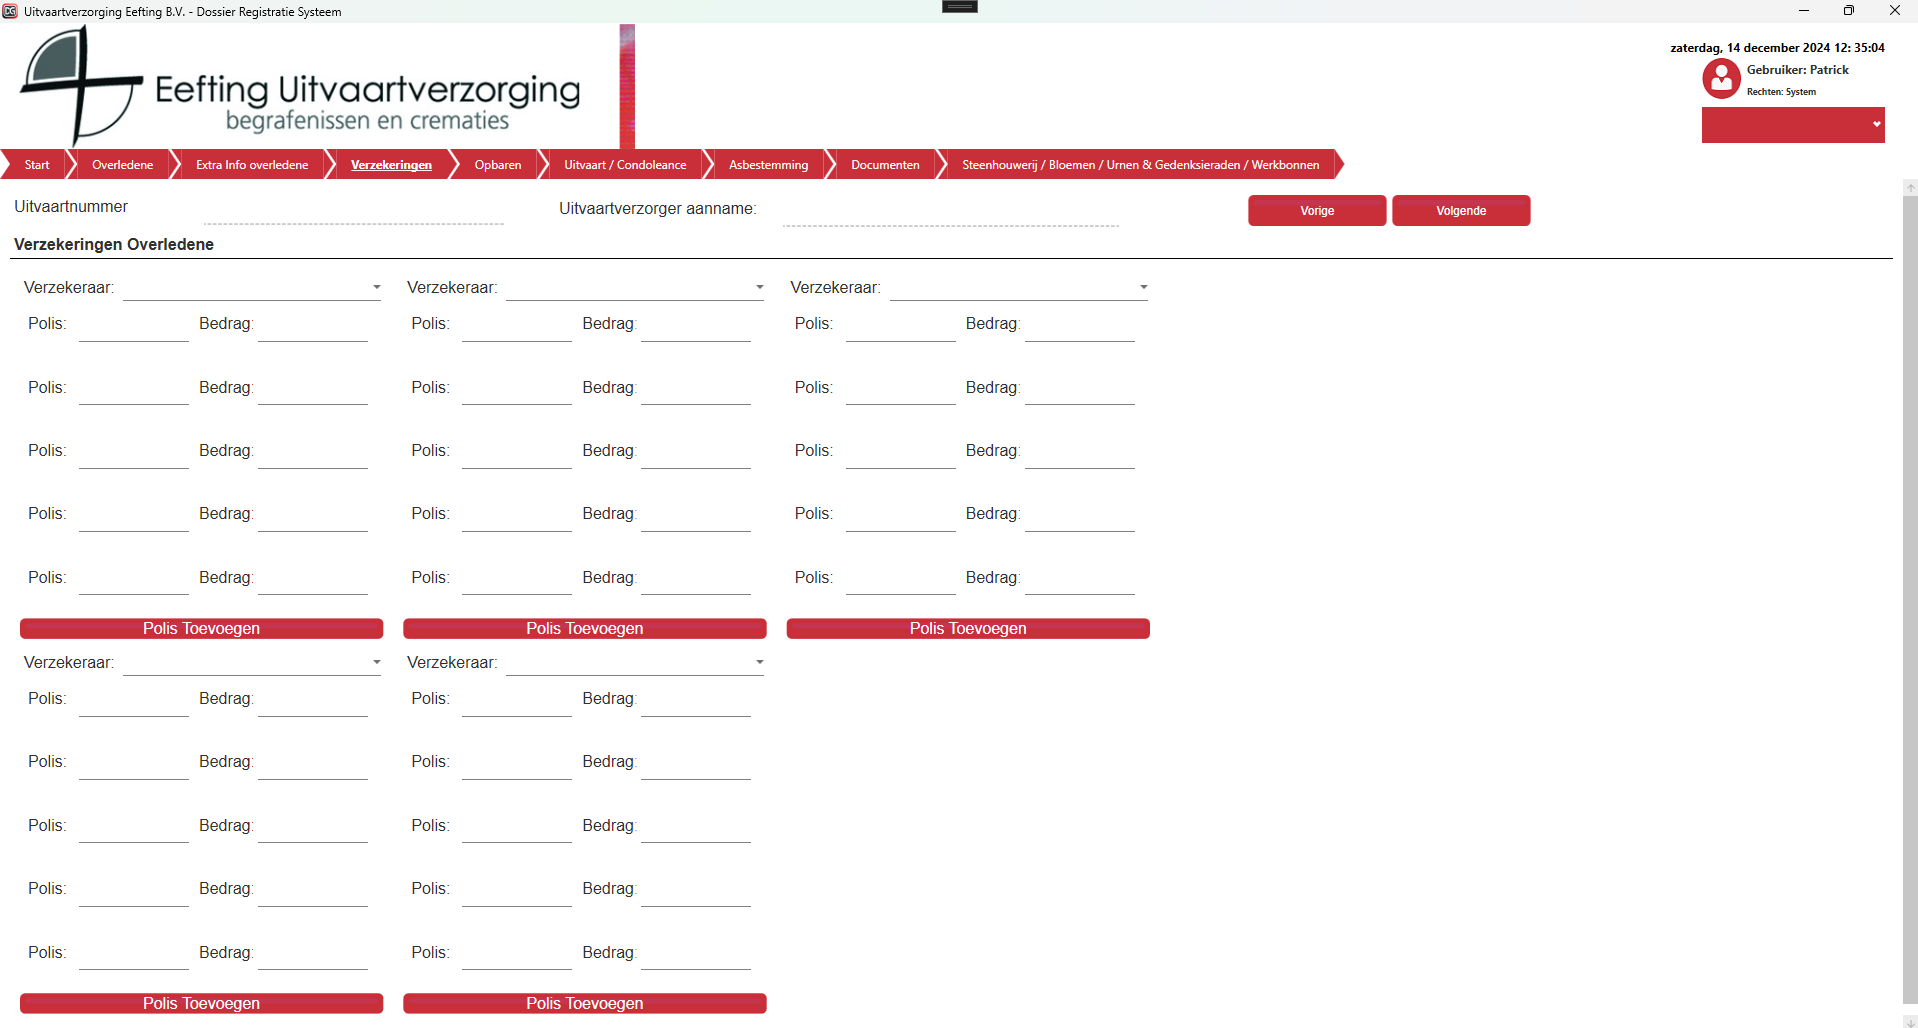The height and width of the screenshot is (1028, 1918).
Task: Open the Extra Info overledene tab
Action: pyautogui.click(x=252, y=165)
